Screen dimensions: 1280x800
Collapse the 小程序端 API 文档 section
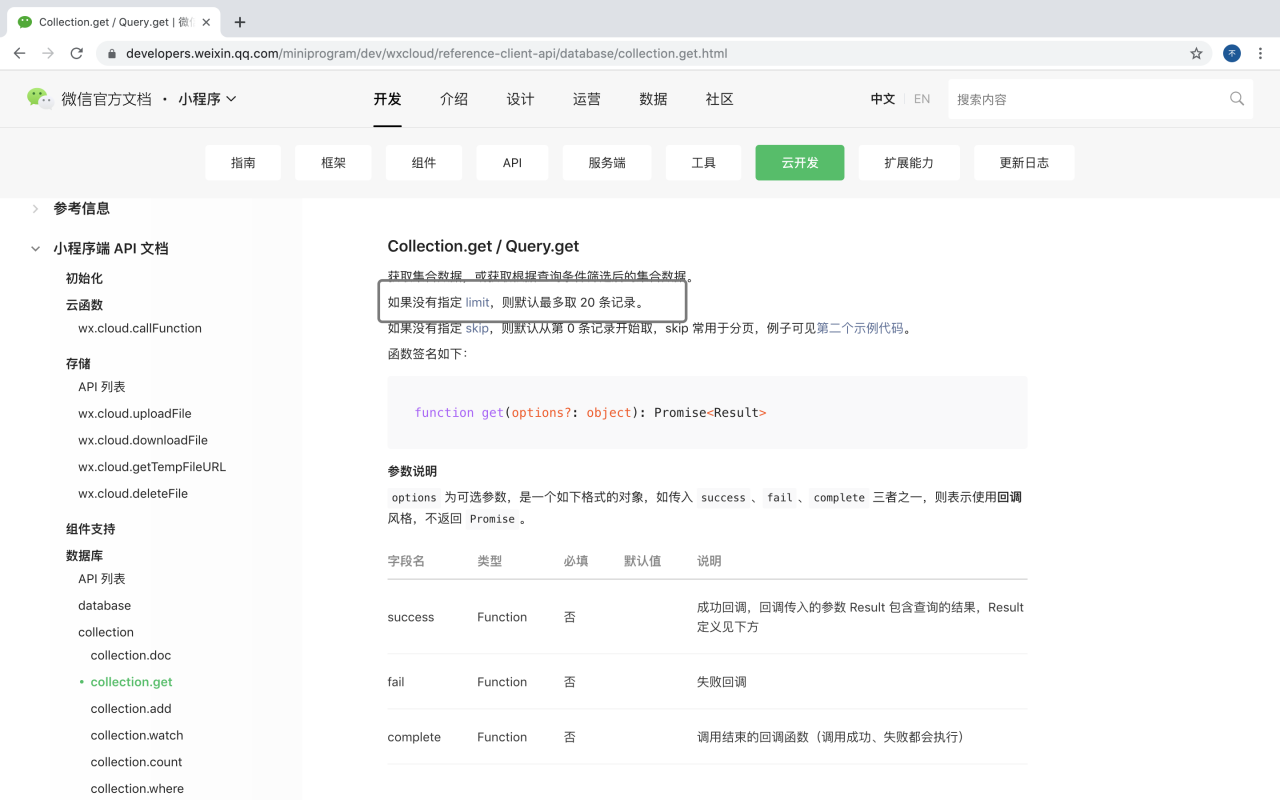pos(35,248)
